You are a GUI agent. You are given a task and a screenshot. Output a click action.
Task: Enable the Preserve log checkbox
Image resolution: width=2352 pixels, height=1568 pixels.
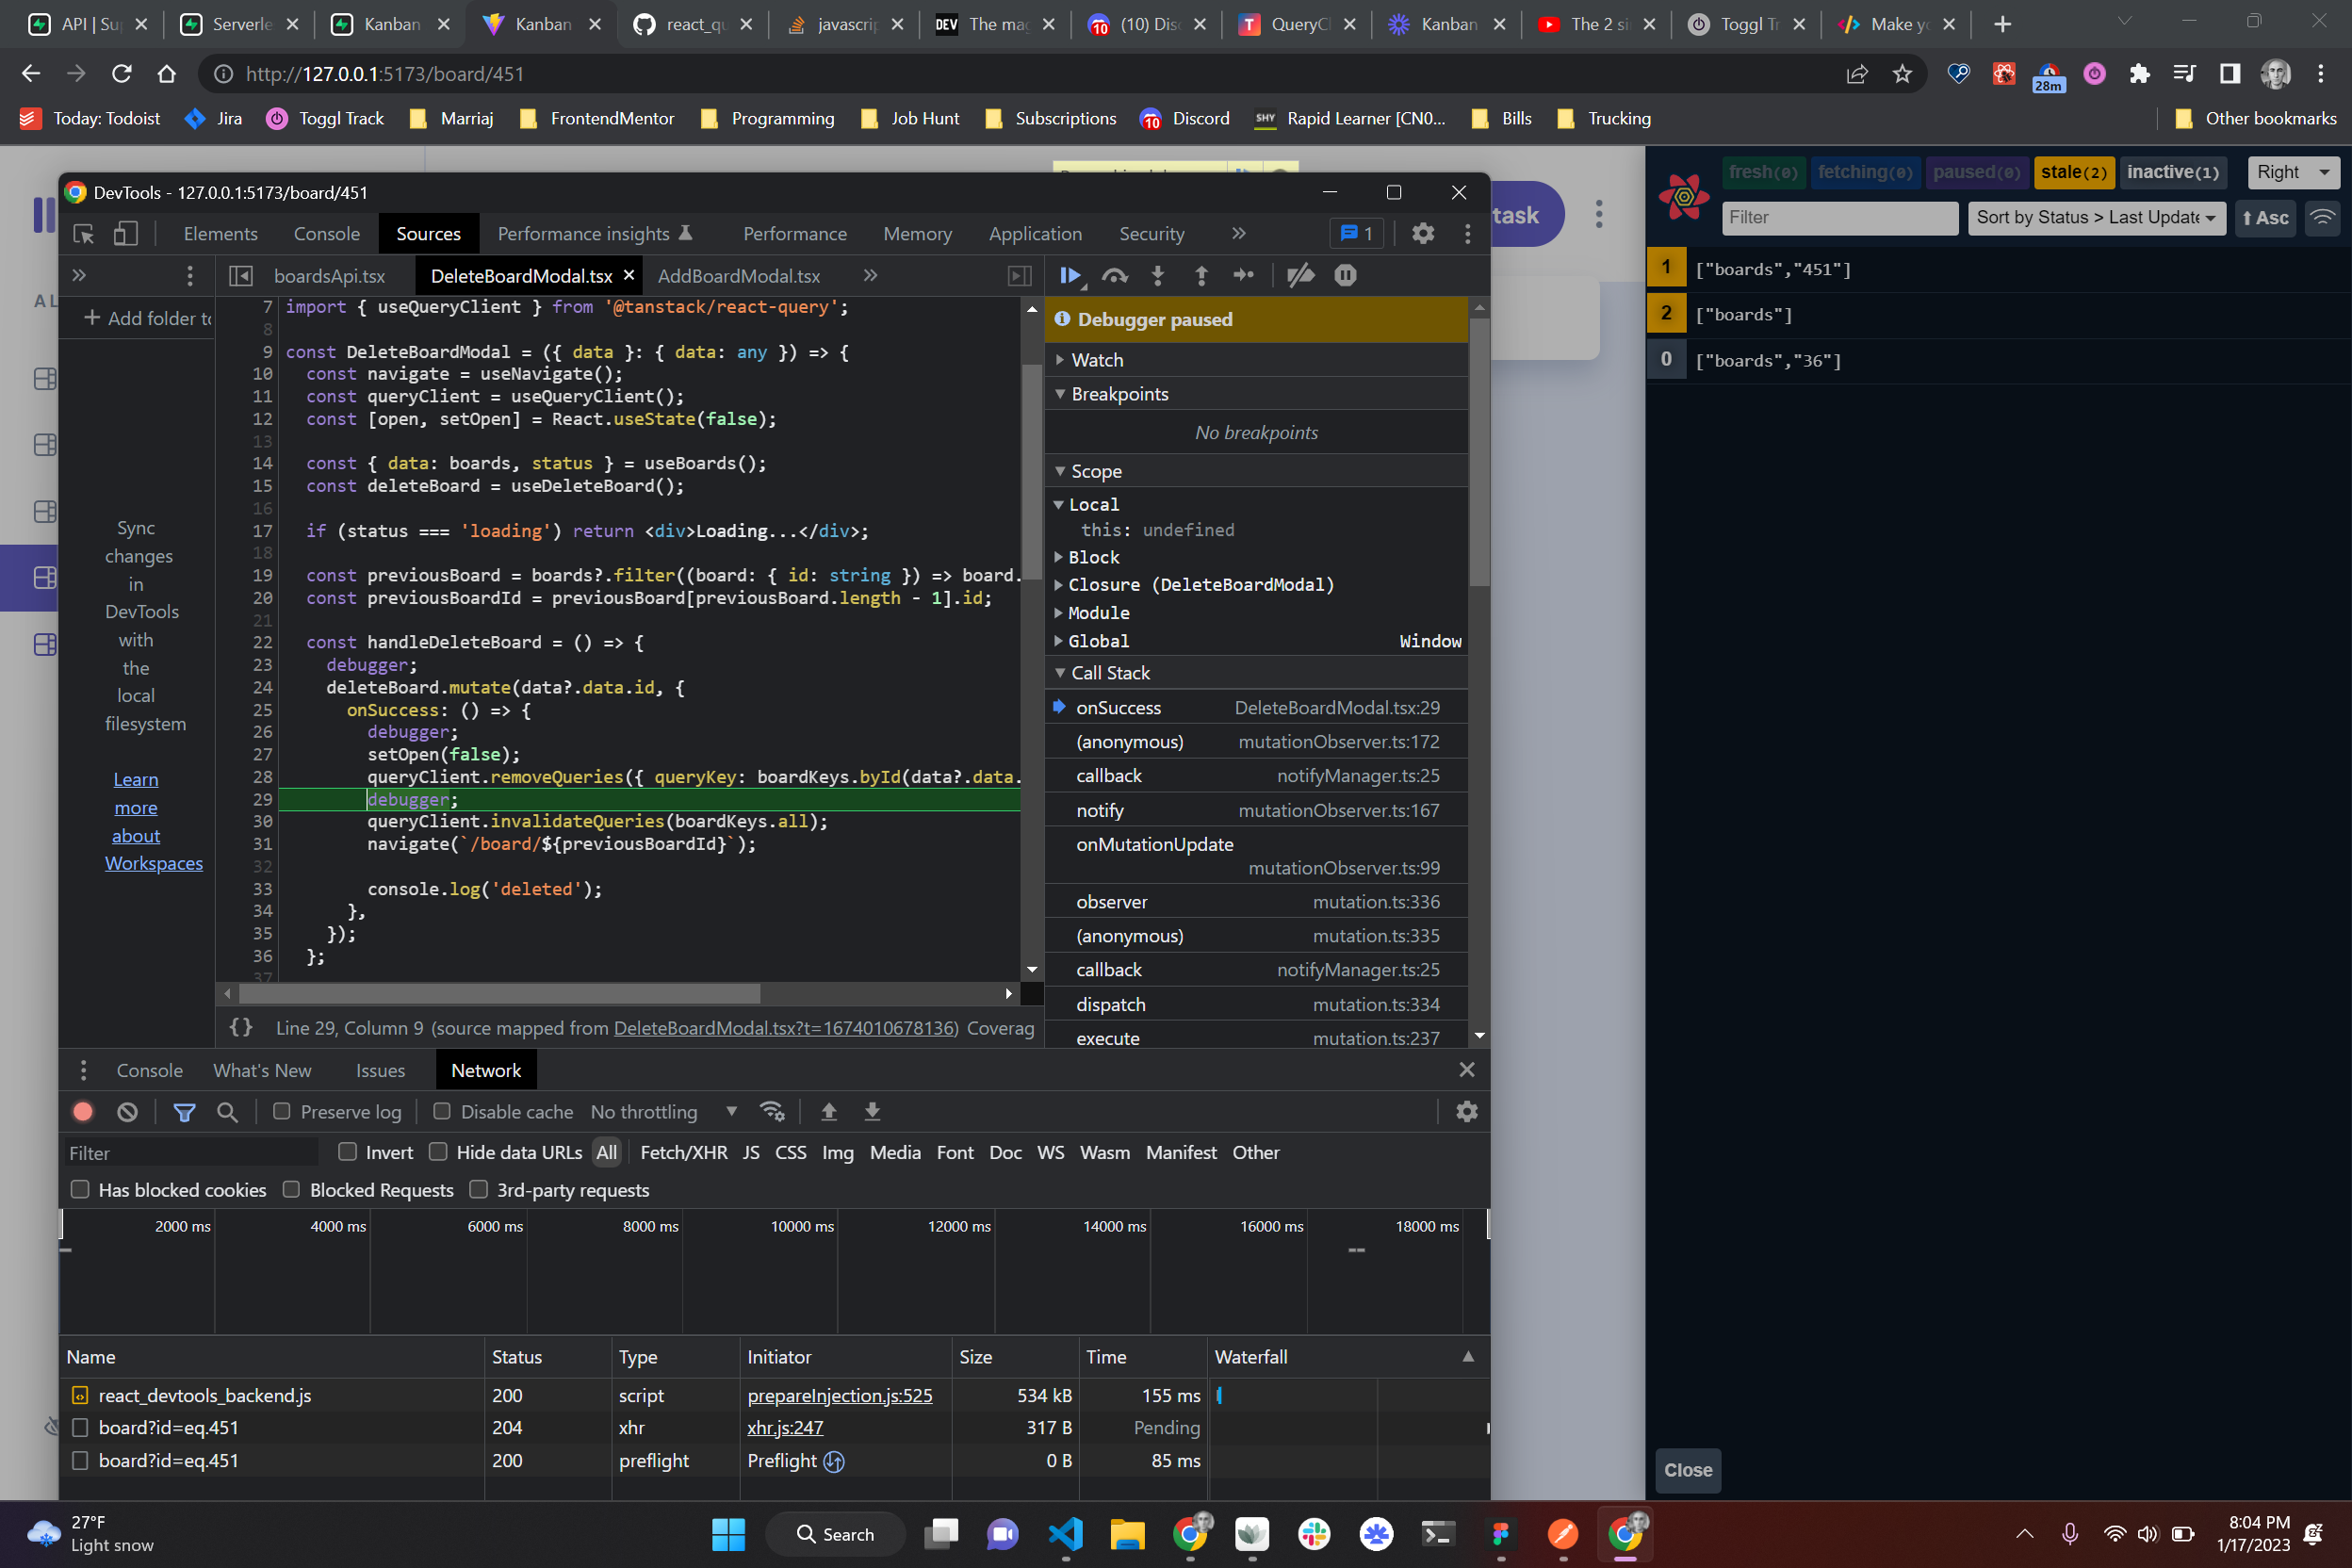tap(282, 1111)
